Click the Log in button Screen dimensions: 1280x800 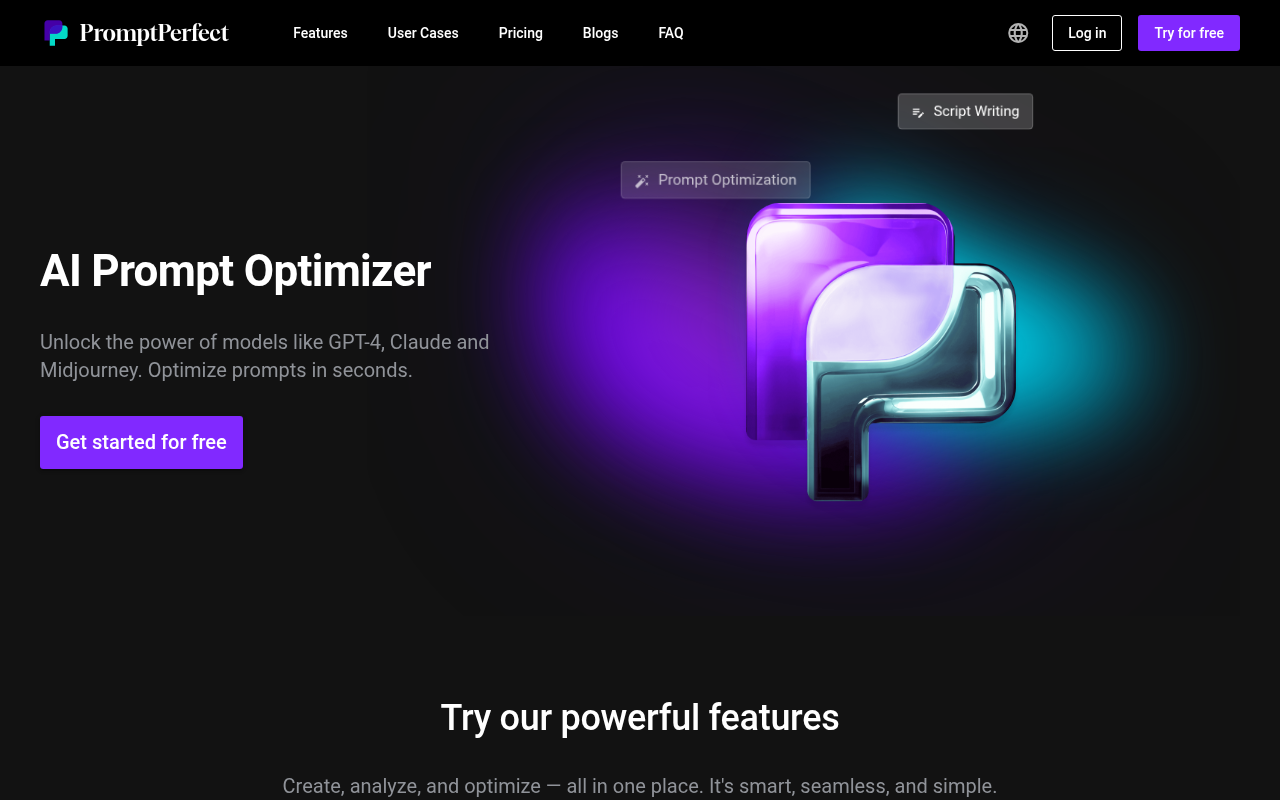pyautogui.click(x=1086, y=33)
